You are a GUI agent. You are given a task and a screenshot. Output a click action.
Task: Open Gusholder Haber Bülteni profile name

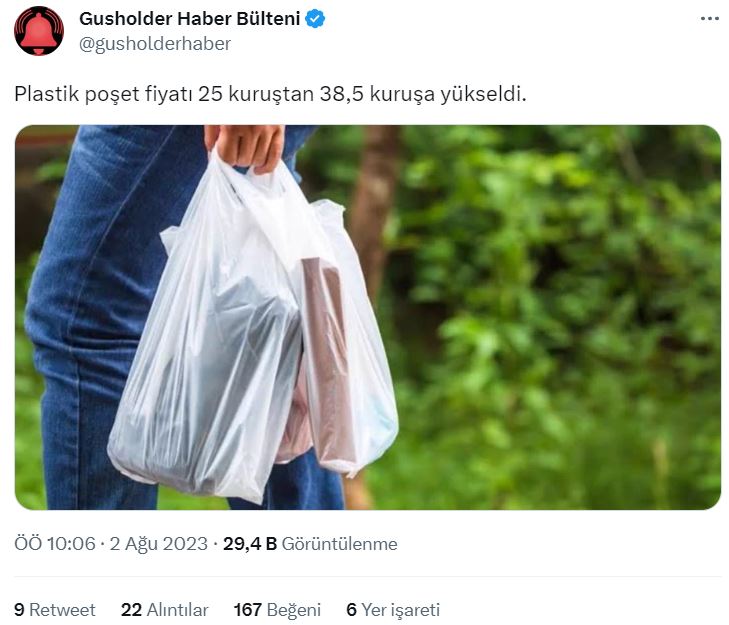(x=190, y=19)
